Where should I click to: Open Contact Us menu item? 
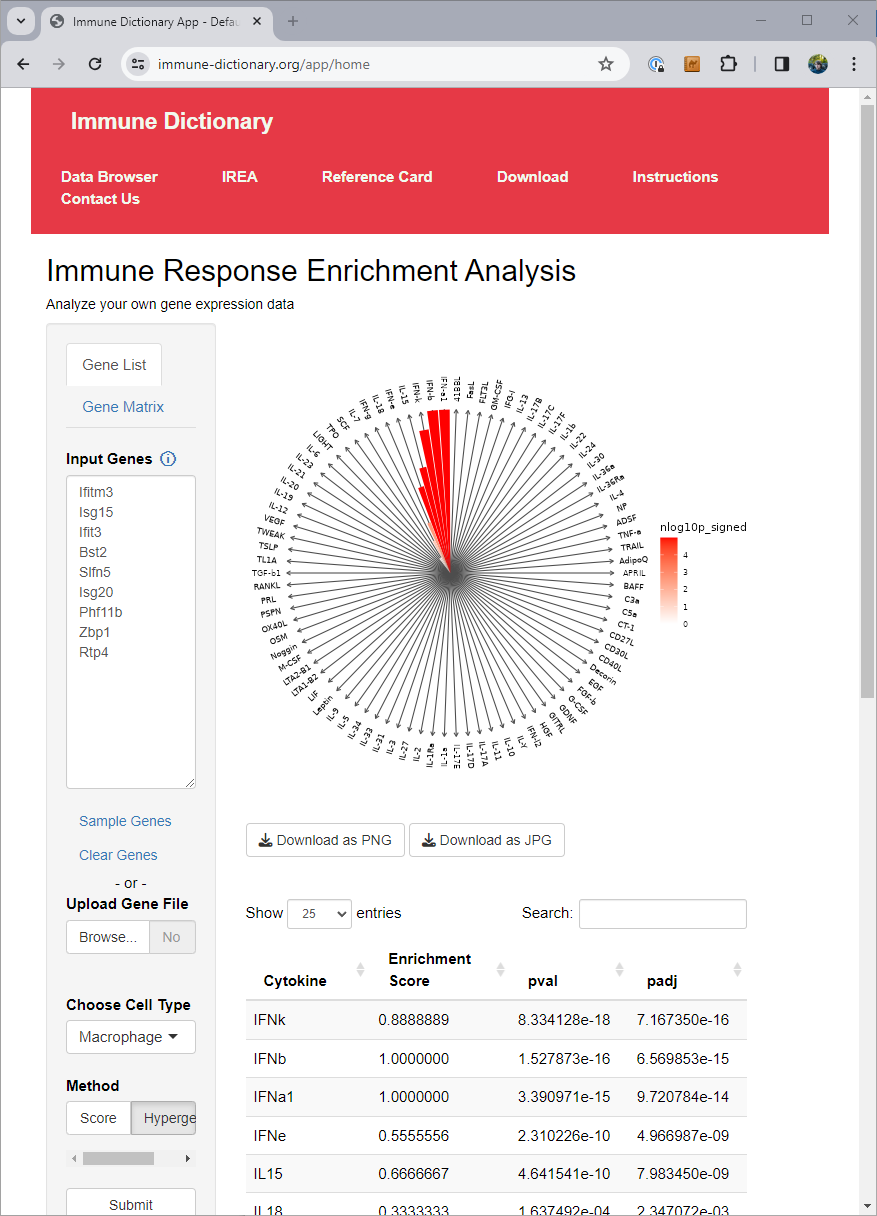[100, 199]
